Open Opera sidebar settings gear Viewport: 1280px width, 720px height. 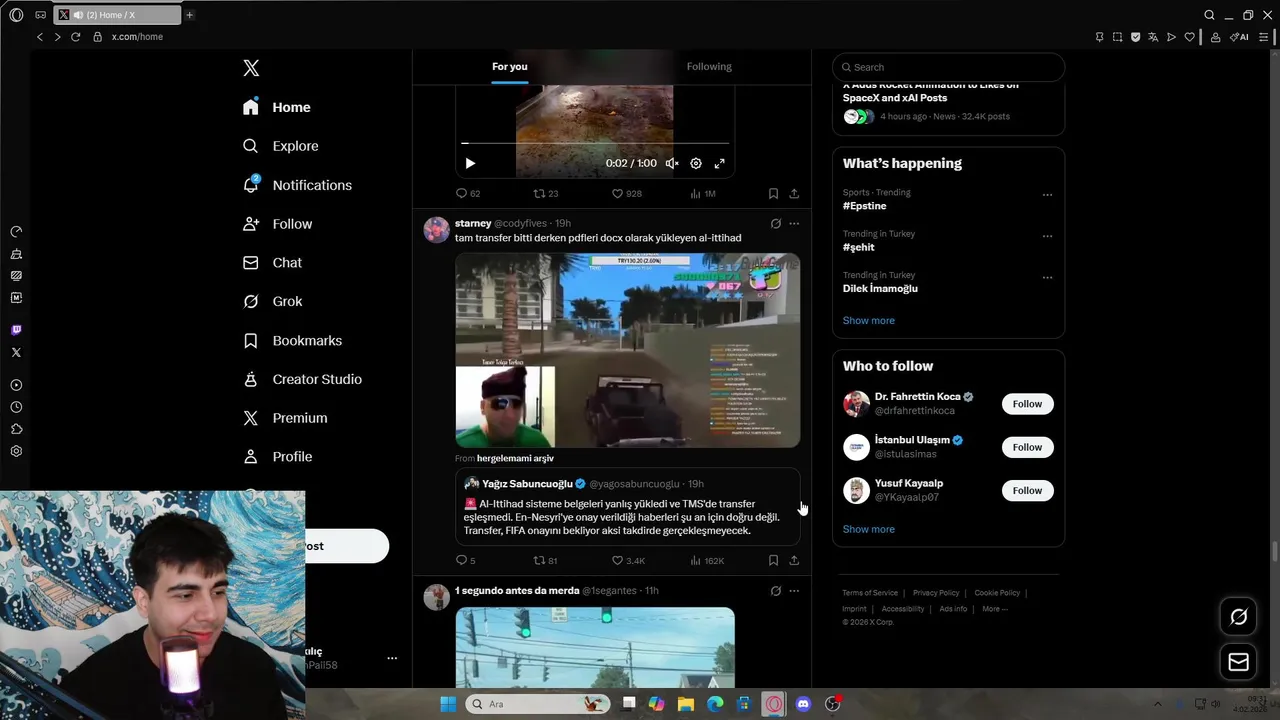16,451
